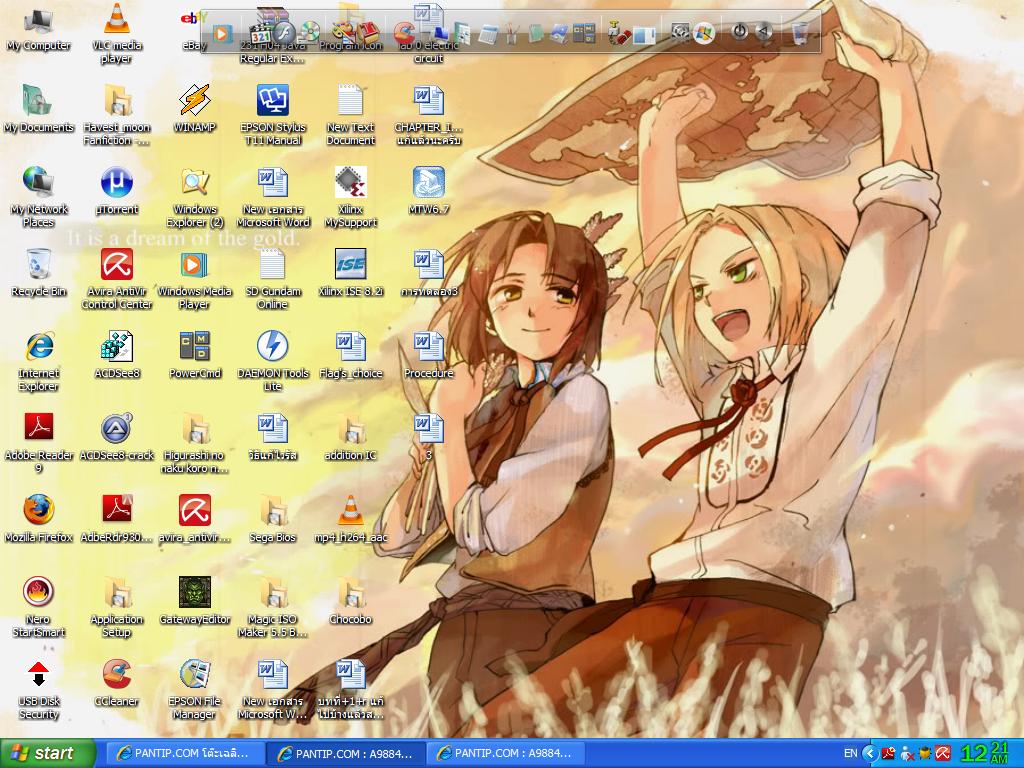Click the messenger tray icon with red X
Screen dimensions: 1024x768
click(x=906, y=754)
